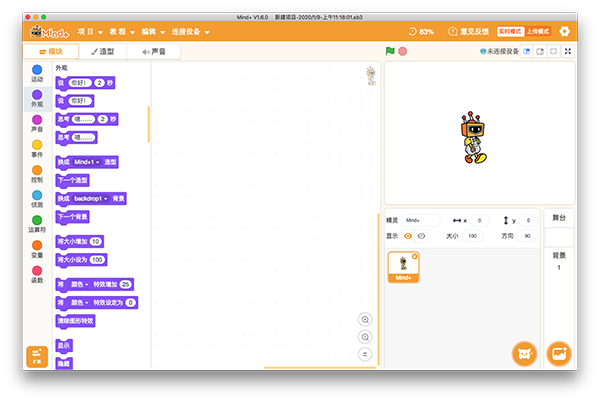Image resolution: width=600 pixels, height=402 pixels.
Task: Hide the stage layout icon
Action: click(553, 51)
